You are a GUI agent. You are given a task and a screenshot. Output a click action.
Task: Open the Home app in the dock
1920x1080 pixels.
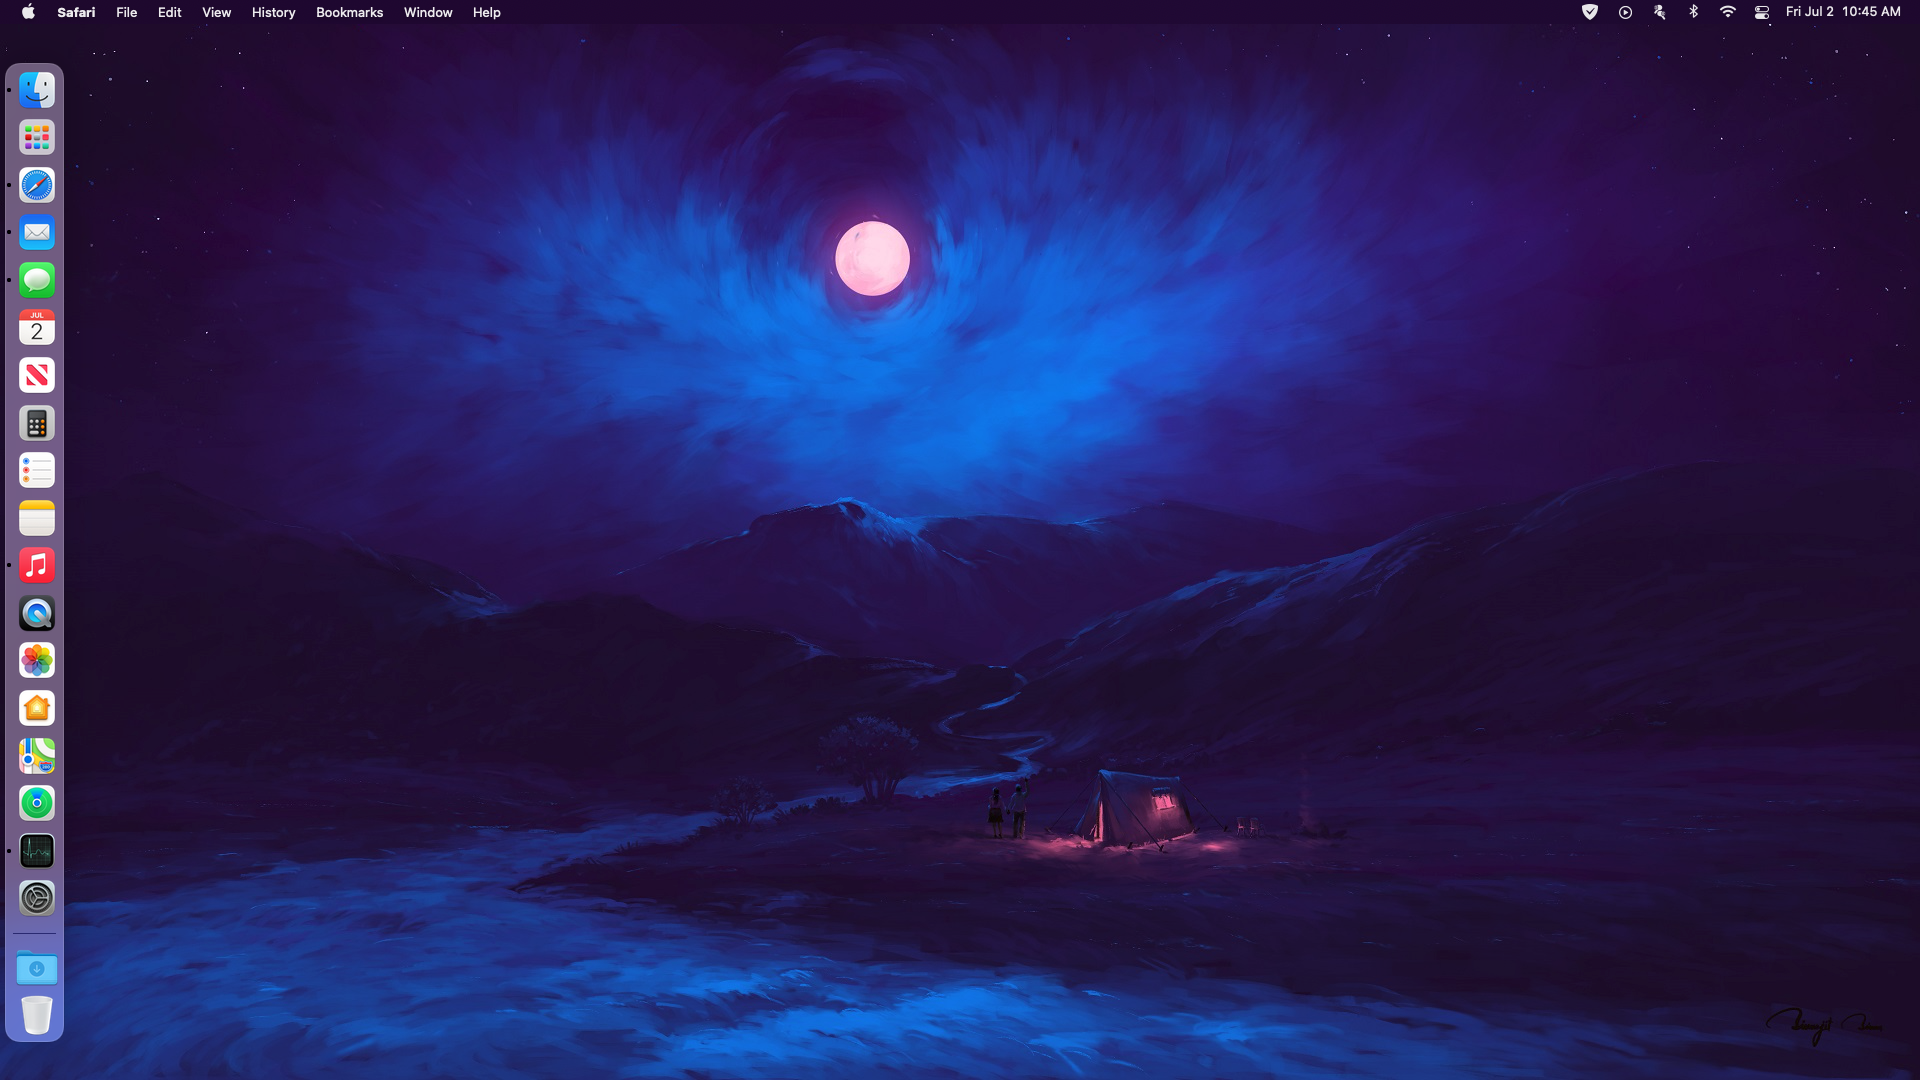coord(37,708)
